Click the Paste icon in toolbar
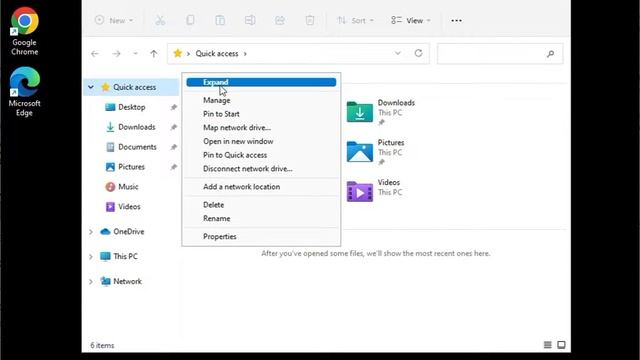The image size is (640, 360). point(220,20)
